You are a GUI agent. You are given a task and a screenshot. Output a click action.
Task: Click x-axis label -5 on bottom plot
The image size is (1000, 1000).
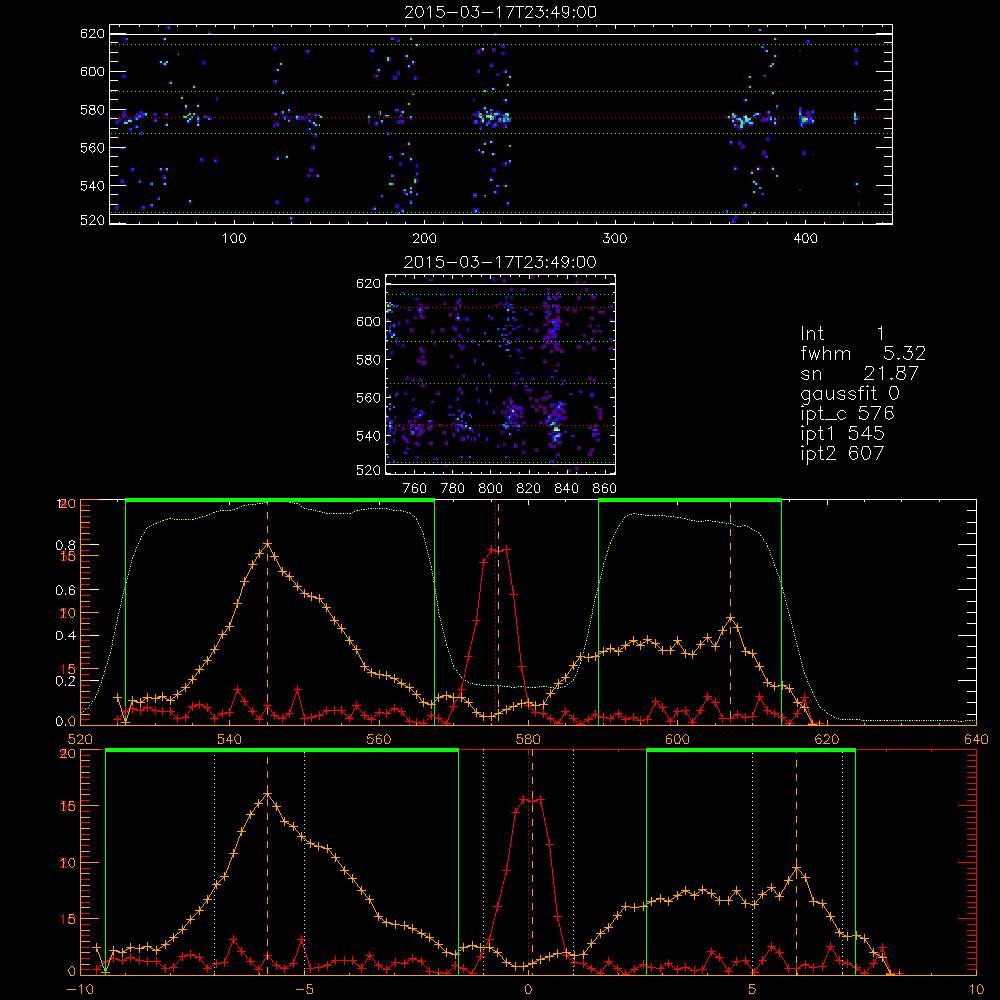tap(305, 990)
